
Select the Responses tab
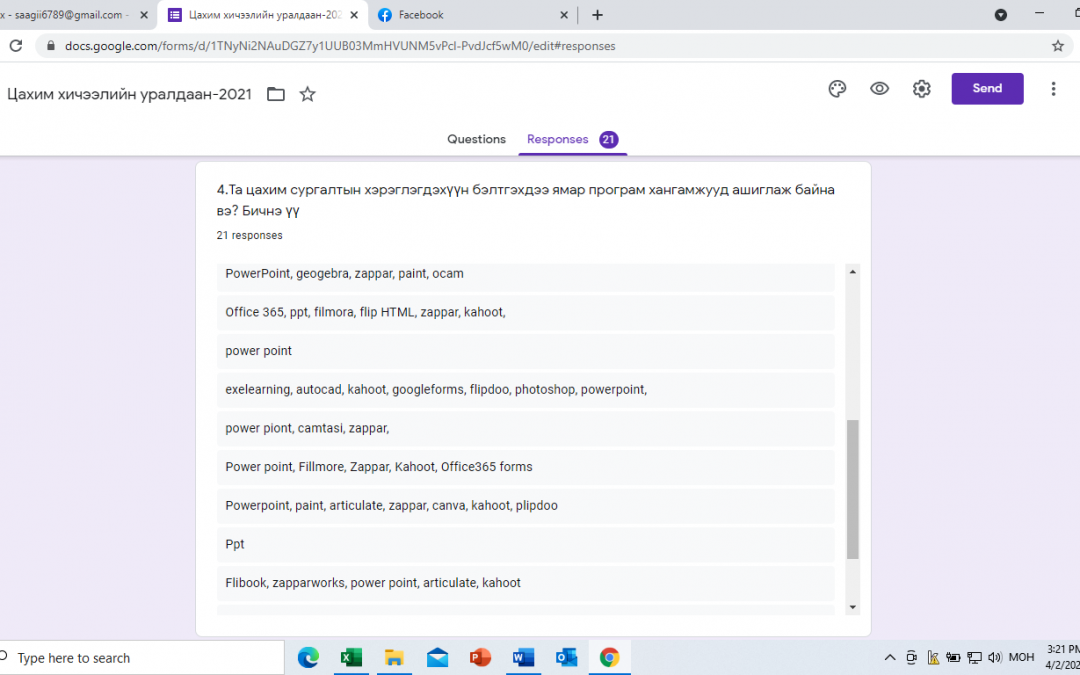[572, 140]
